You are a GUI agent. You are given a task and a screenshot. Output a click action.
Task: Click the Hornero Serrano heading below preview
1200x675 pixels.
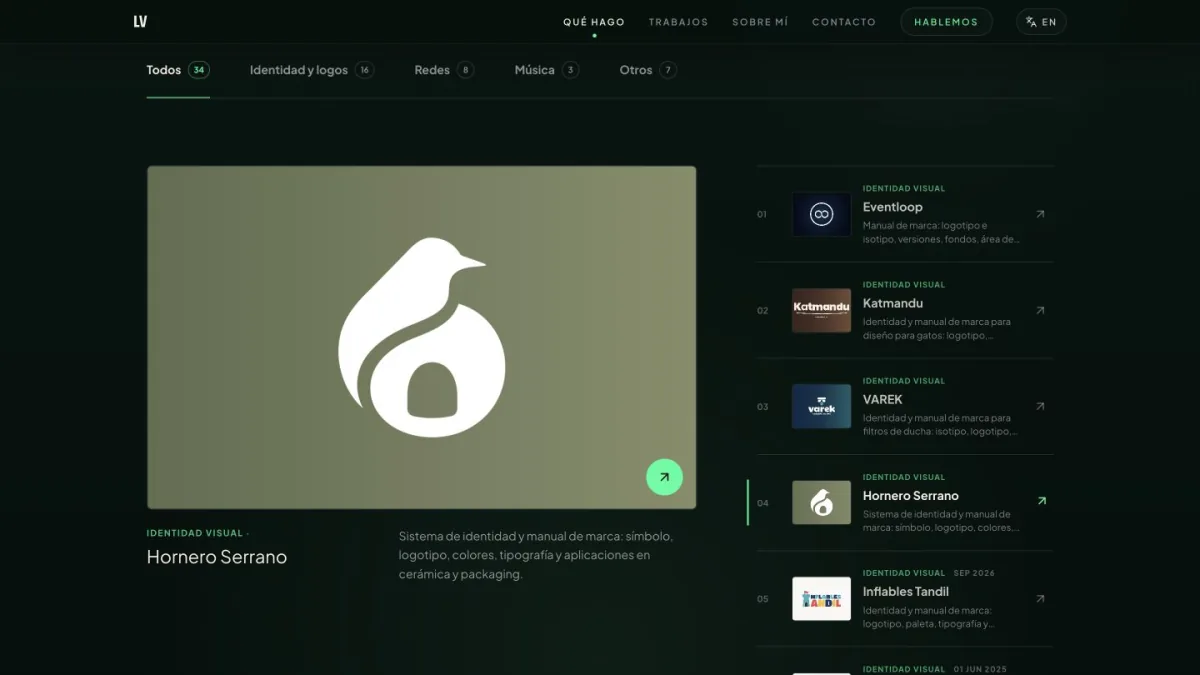217,557
